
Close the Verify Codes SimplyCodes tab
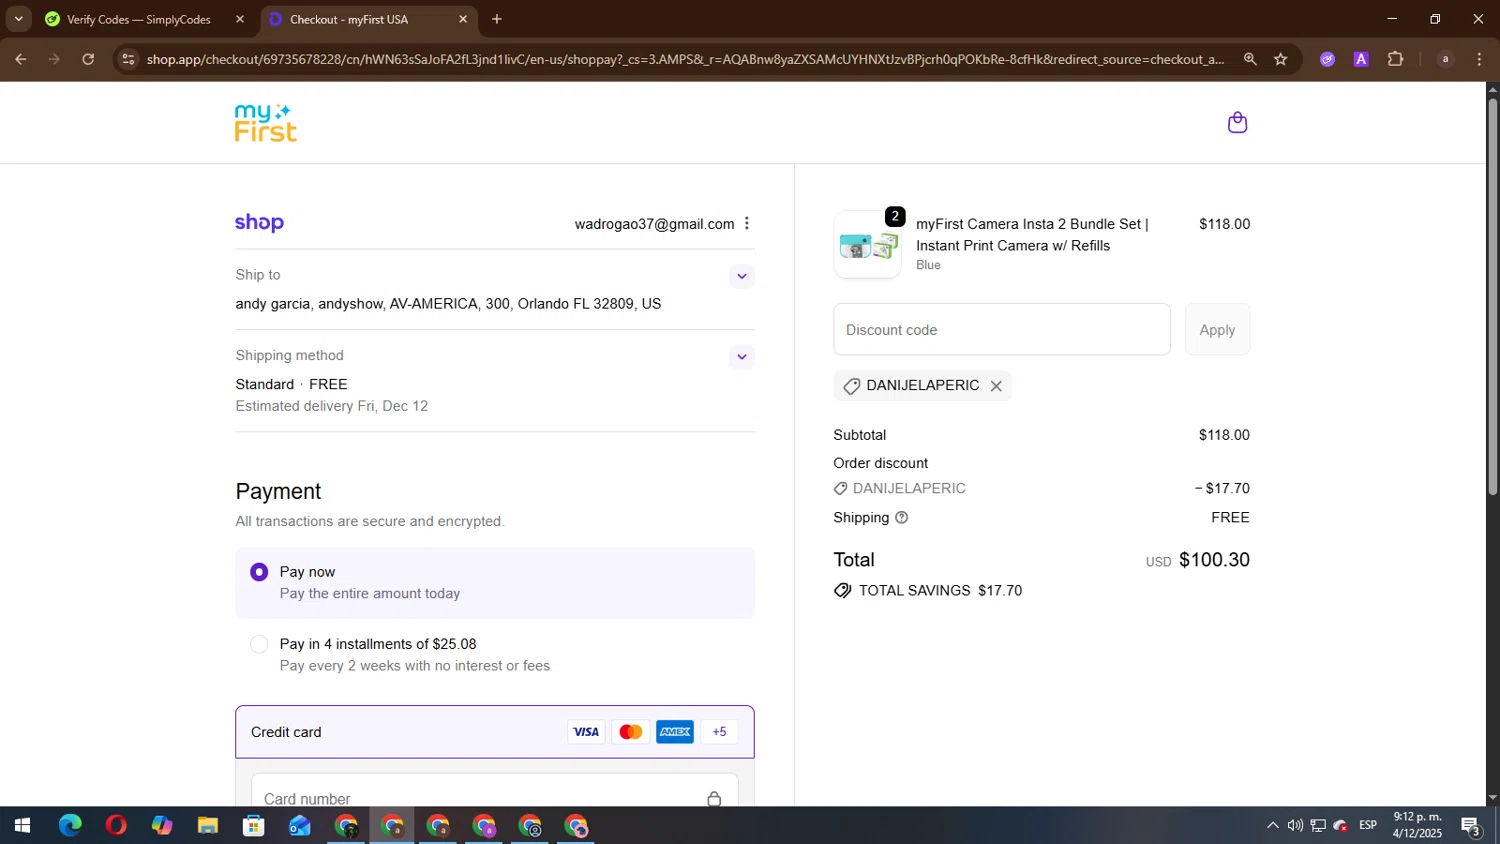[x=240, y=19]
